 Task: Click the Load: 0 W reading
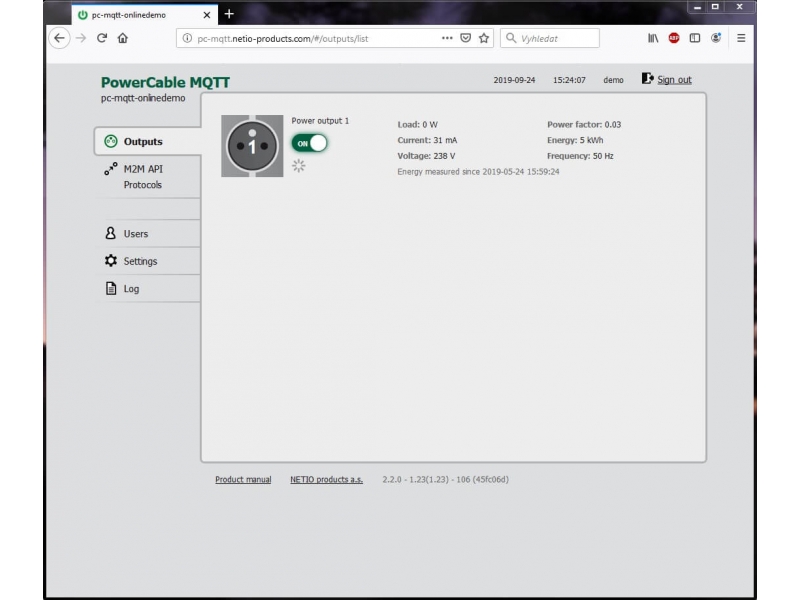(417, 124)
